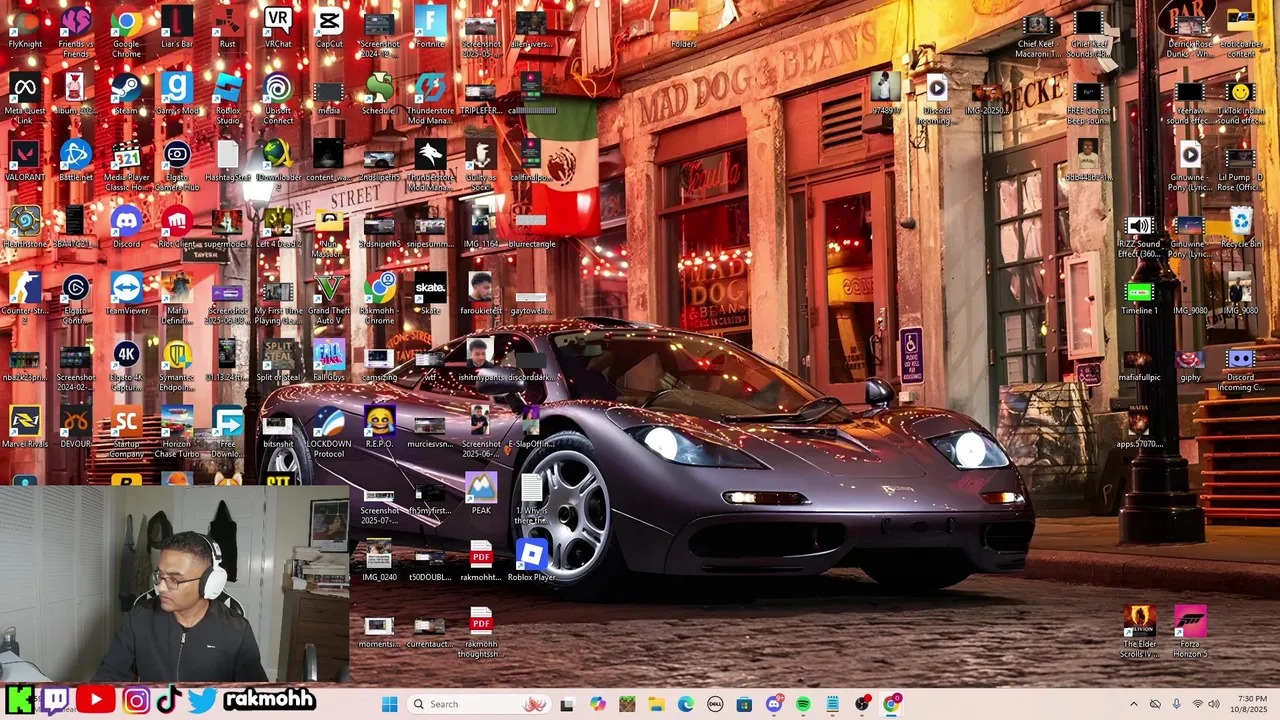Image resolution: width=1280 pixels, height=720 pixels.
Task: Open the Ubisoft Connect shortcut
Action: click(x=278, y=98)
